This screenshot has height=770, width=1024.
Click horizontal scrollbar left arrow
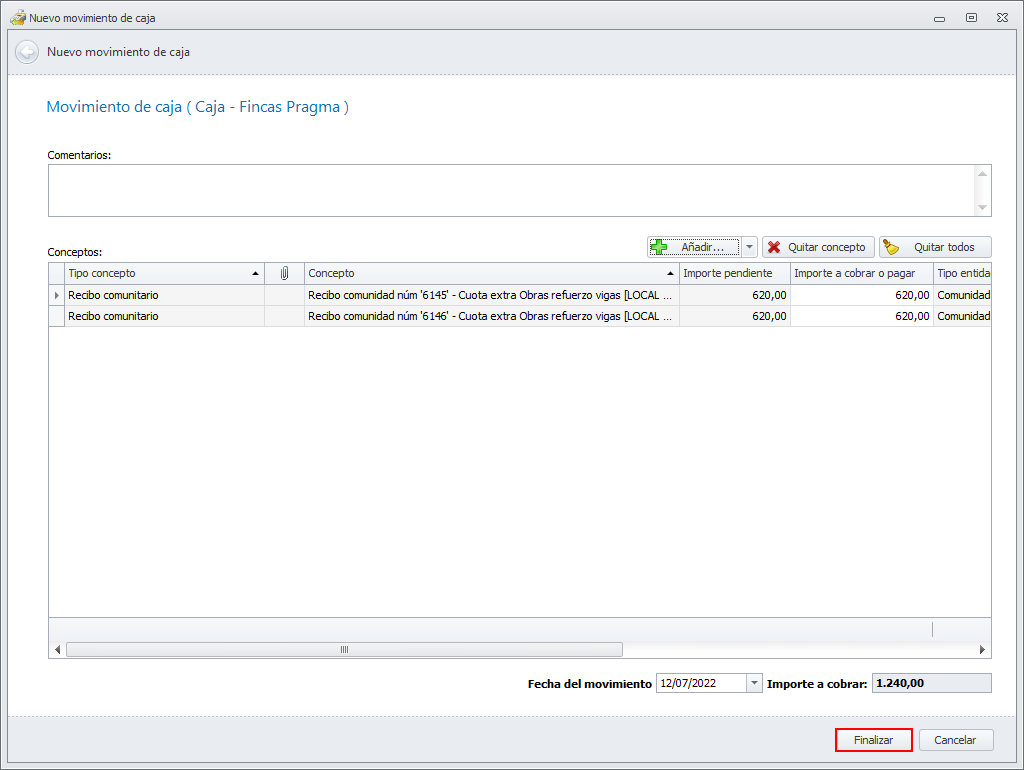click(57, 649)
